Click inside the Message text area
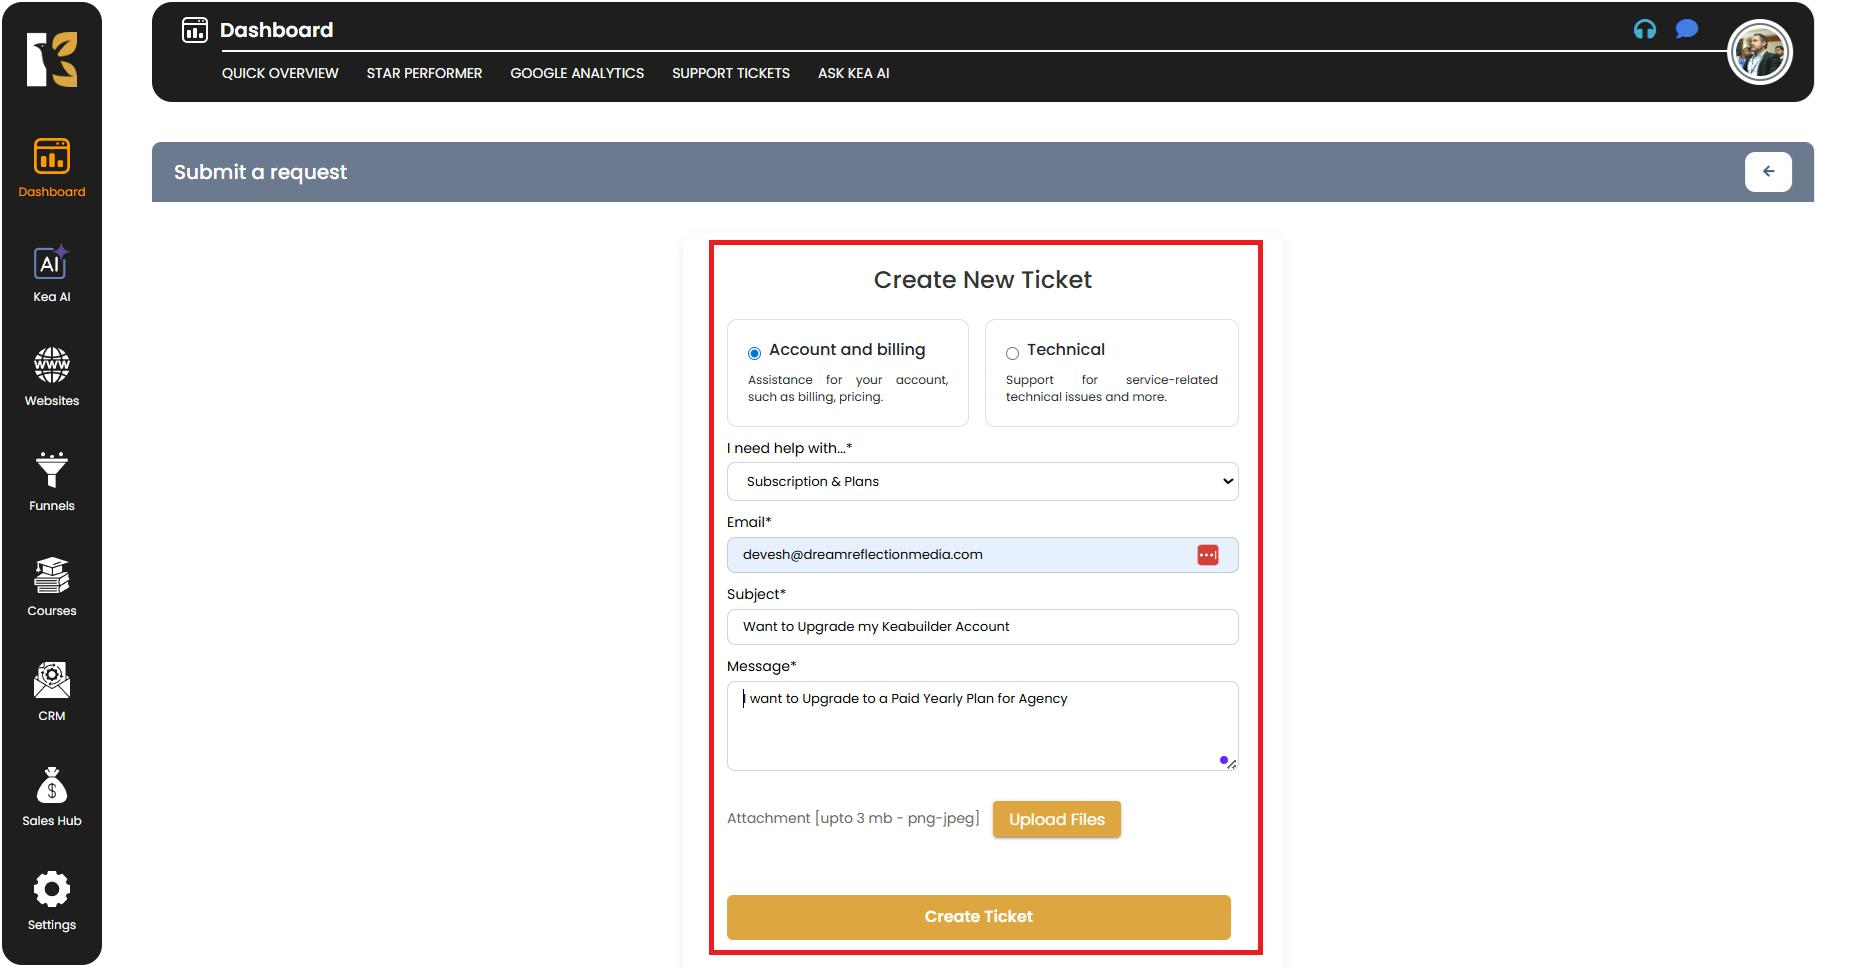The image size is (1858, 972). click(982, 730)
